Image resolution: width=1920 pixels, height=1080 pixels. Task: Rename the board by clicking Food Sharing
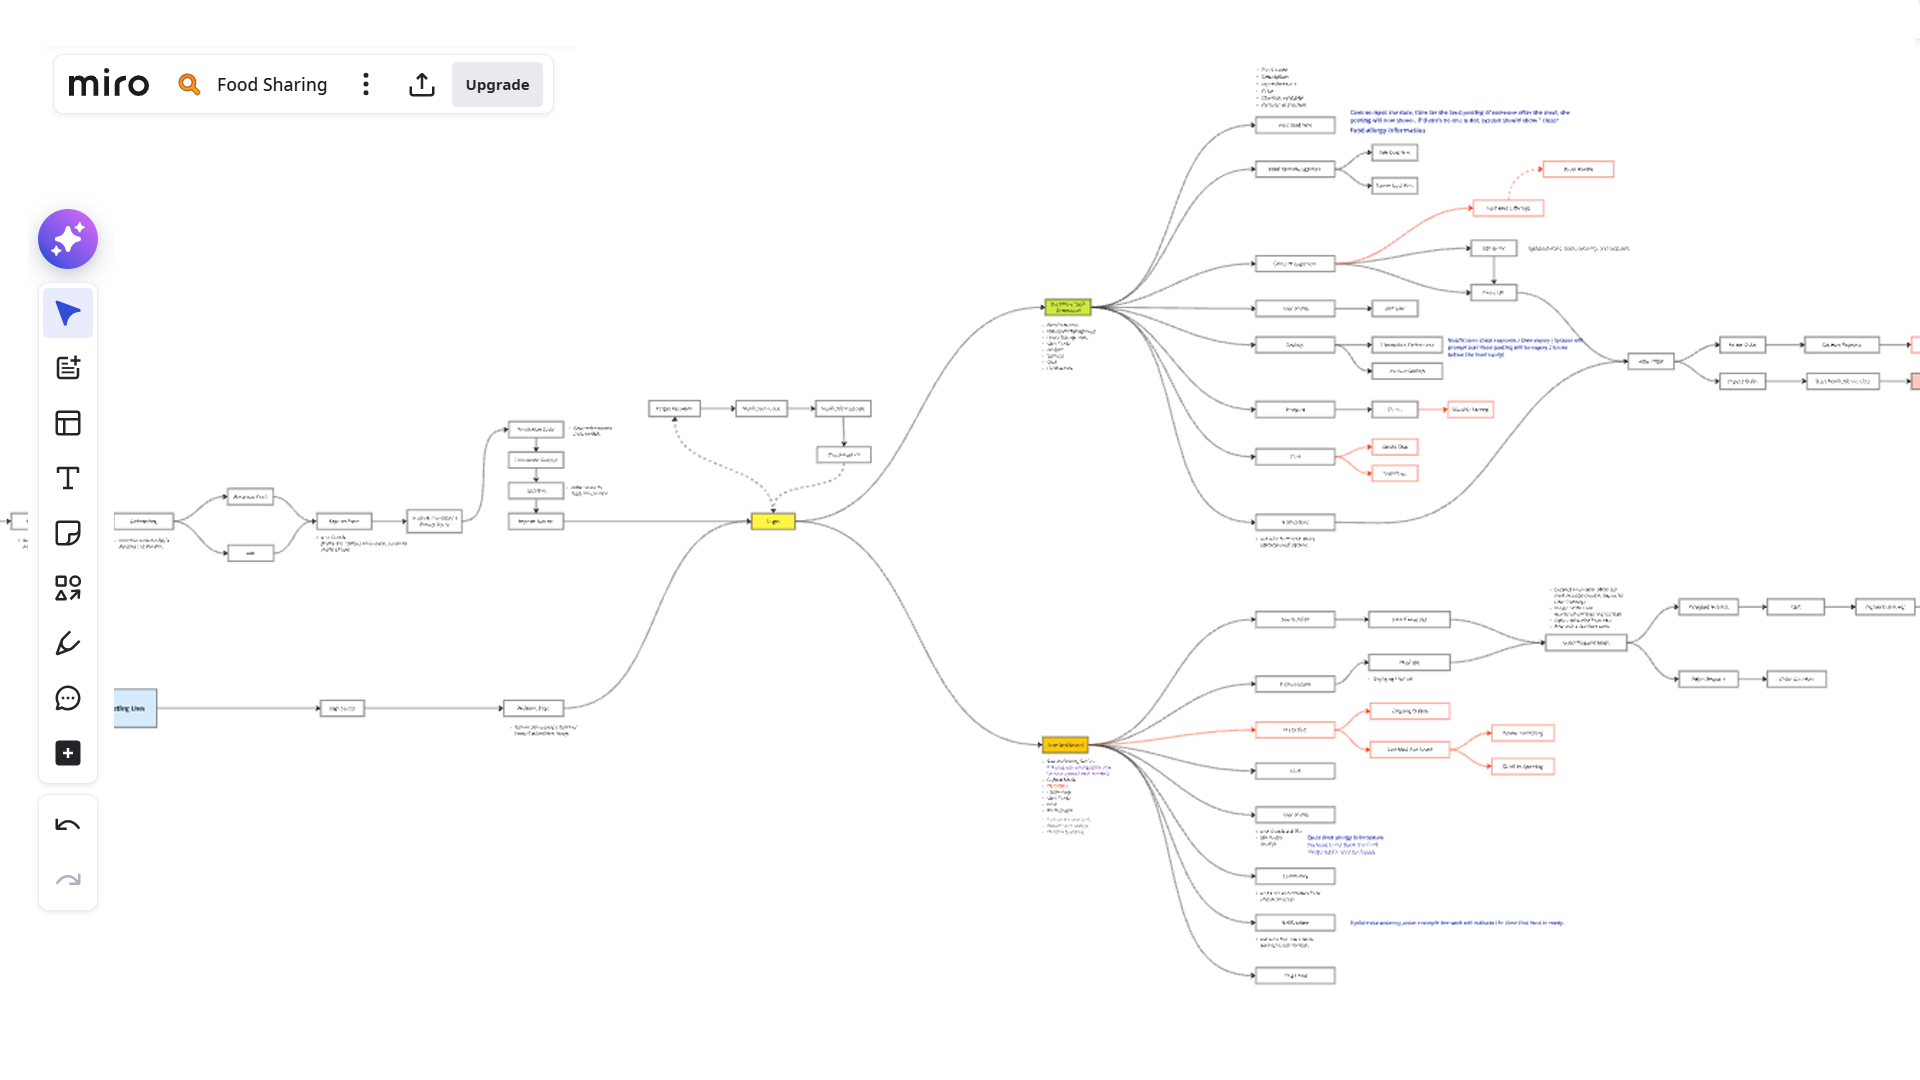271,84
